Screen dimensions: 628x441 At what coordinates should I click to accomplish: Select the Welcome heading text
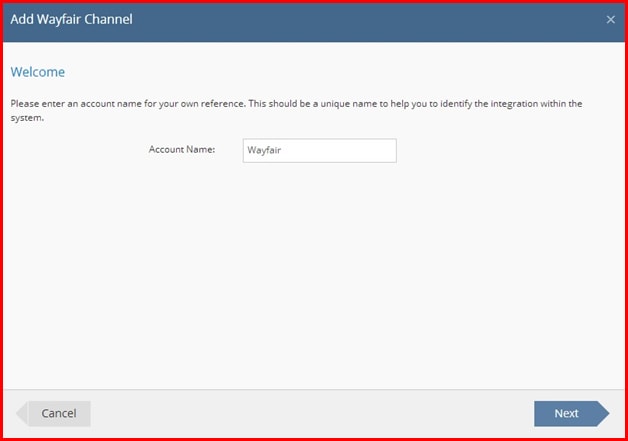[x=38, y=72]
